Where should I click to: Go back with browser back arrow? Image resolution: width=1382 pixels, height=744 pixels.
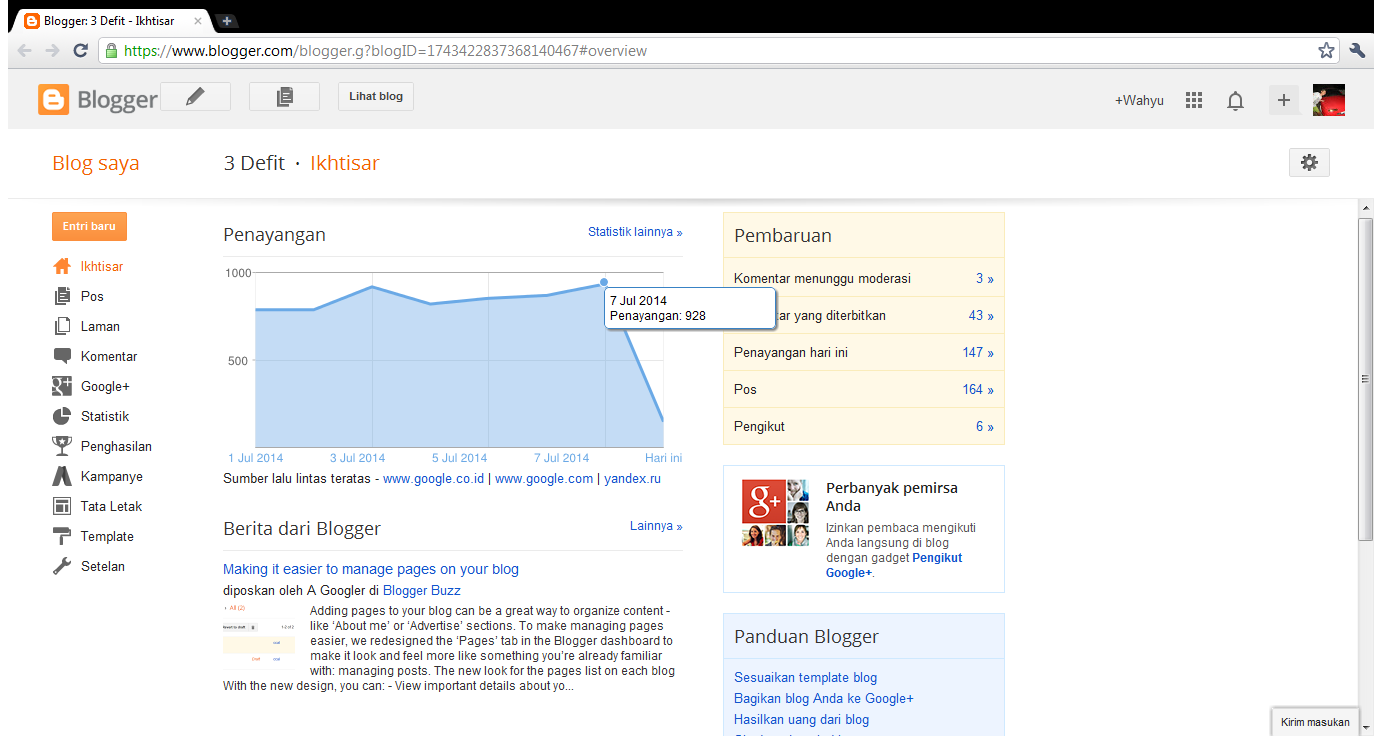point(25,50)
